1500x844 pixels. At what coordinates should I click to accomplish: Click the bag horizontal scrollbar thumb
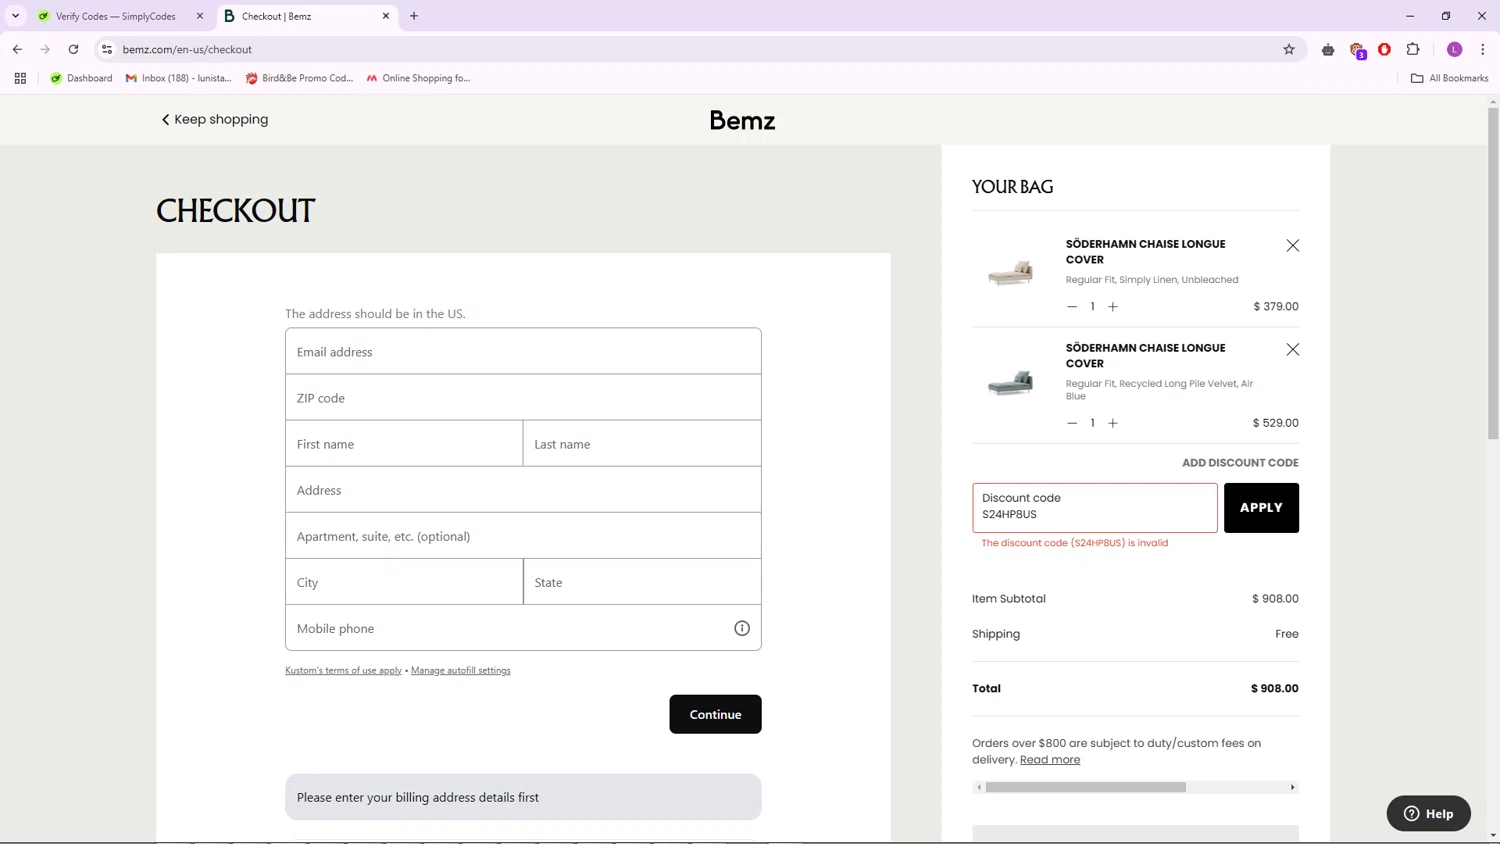(x=1086, y=787)
